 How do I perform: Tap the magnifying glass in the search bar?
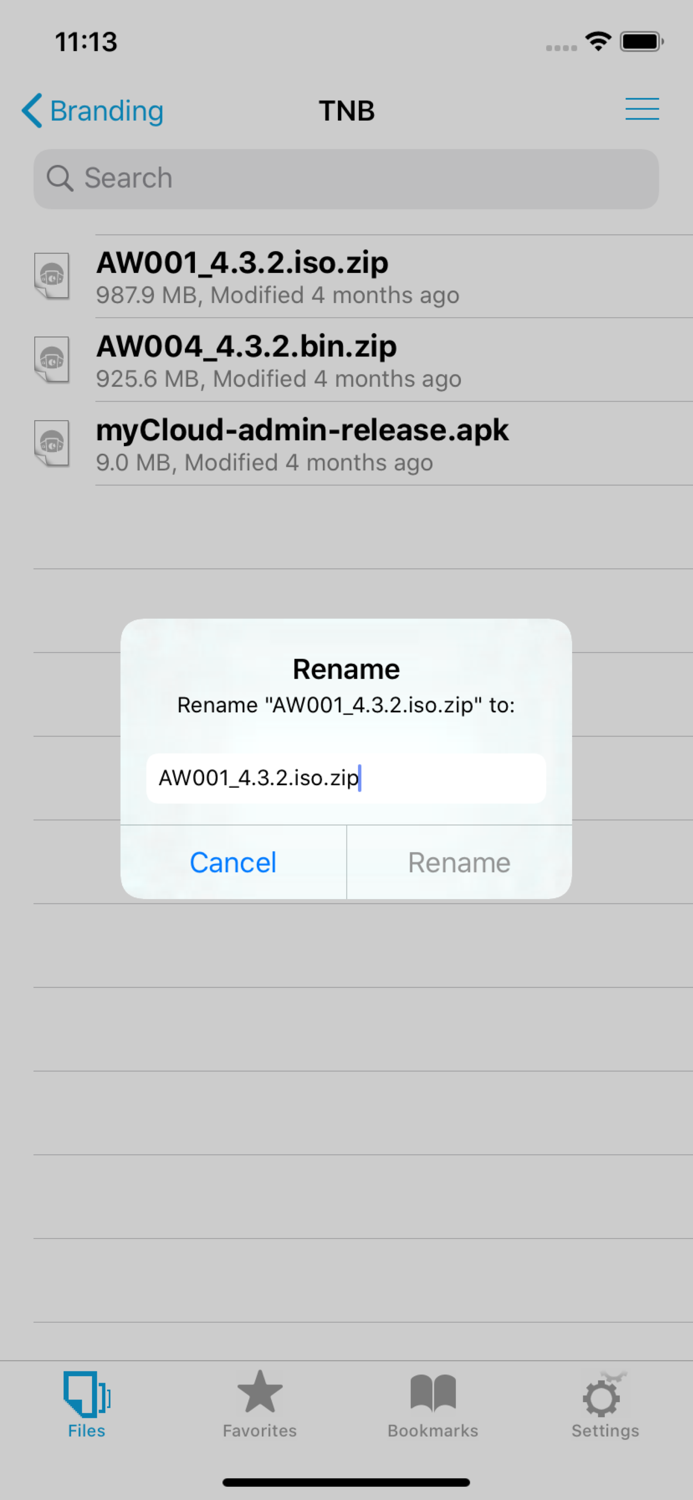pyautogui.click(x=59, y=178)
